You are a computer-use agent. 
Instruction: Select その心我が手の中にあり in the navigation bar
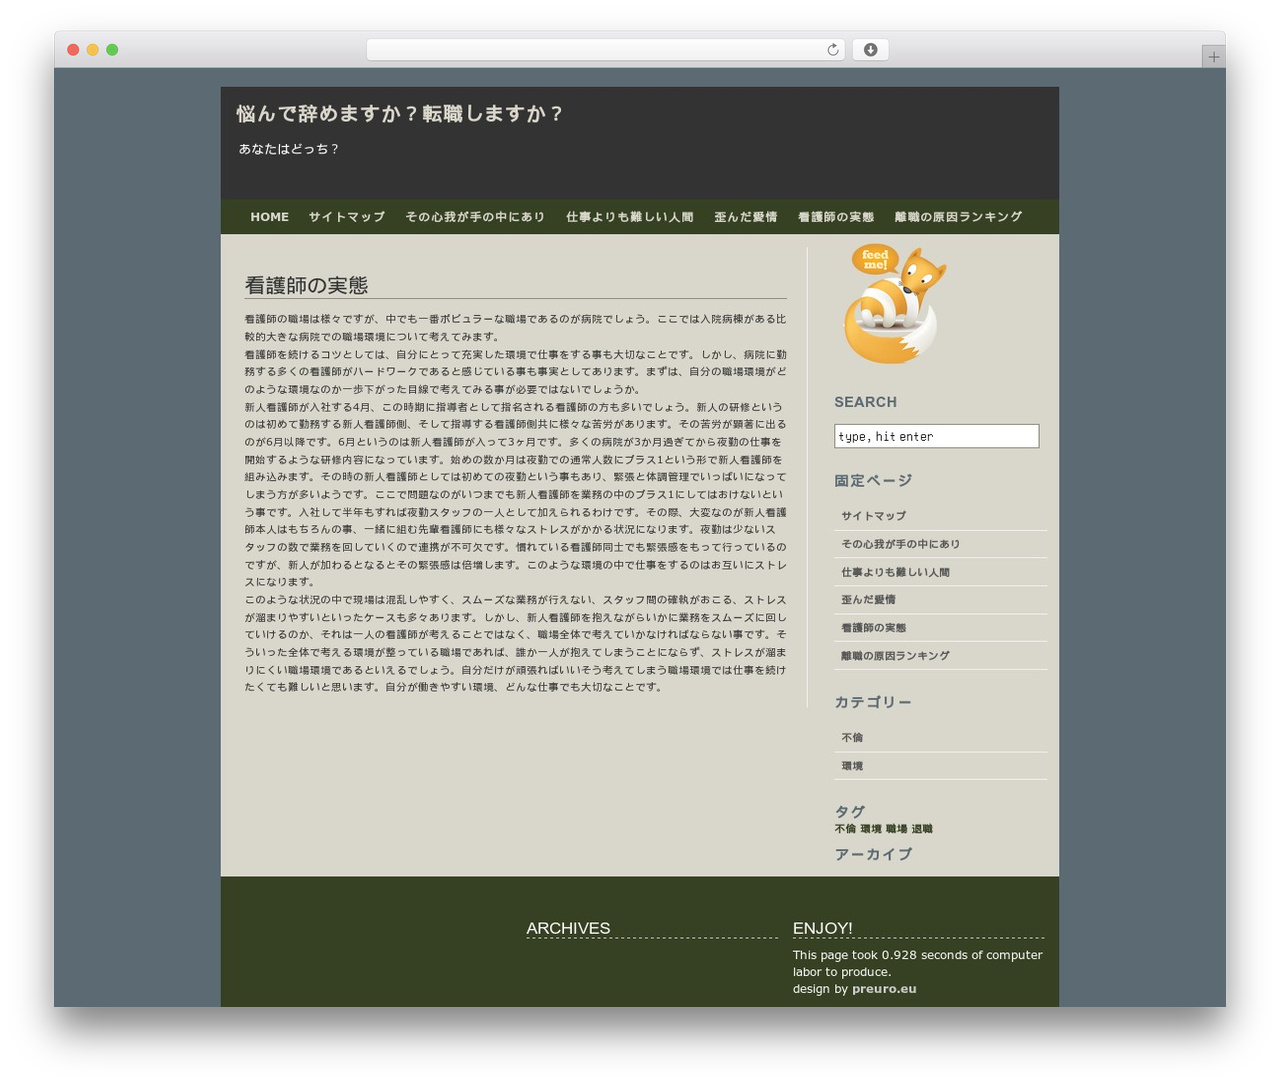[475, 217]
